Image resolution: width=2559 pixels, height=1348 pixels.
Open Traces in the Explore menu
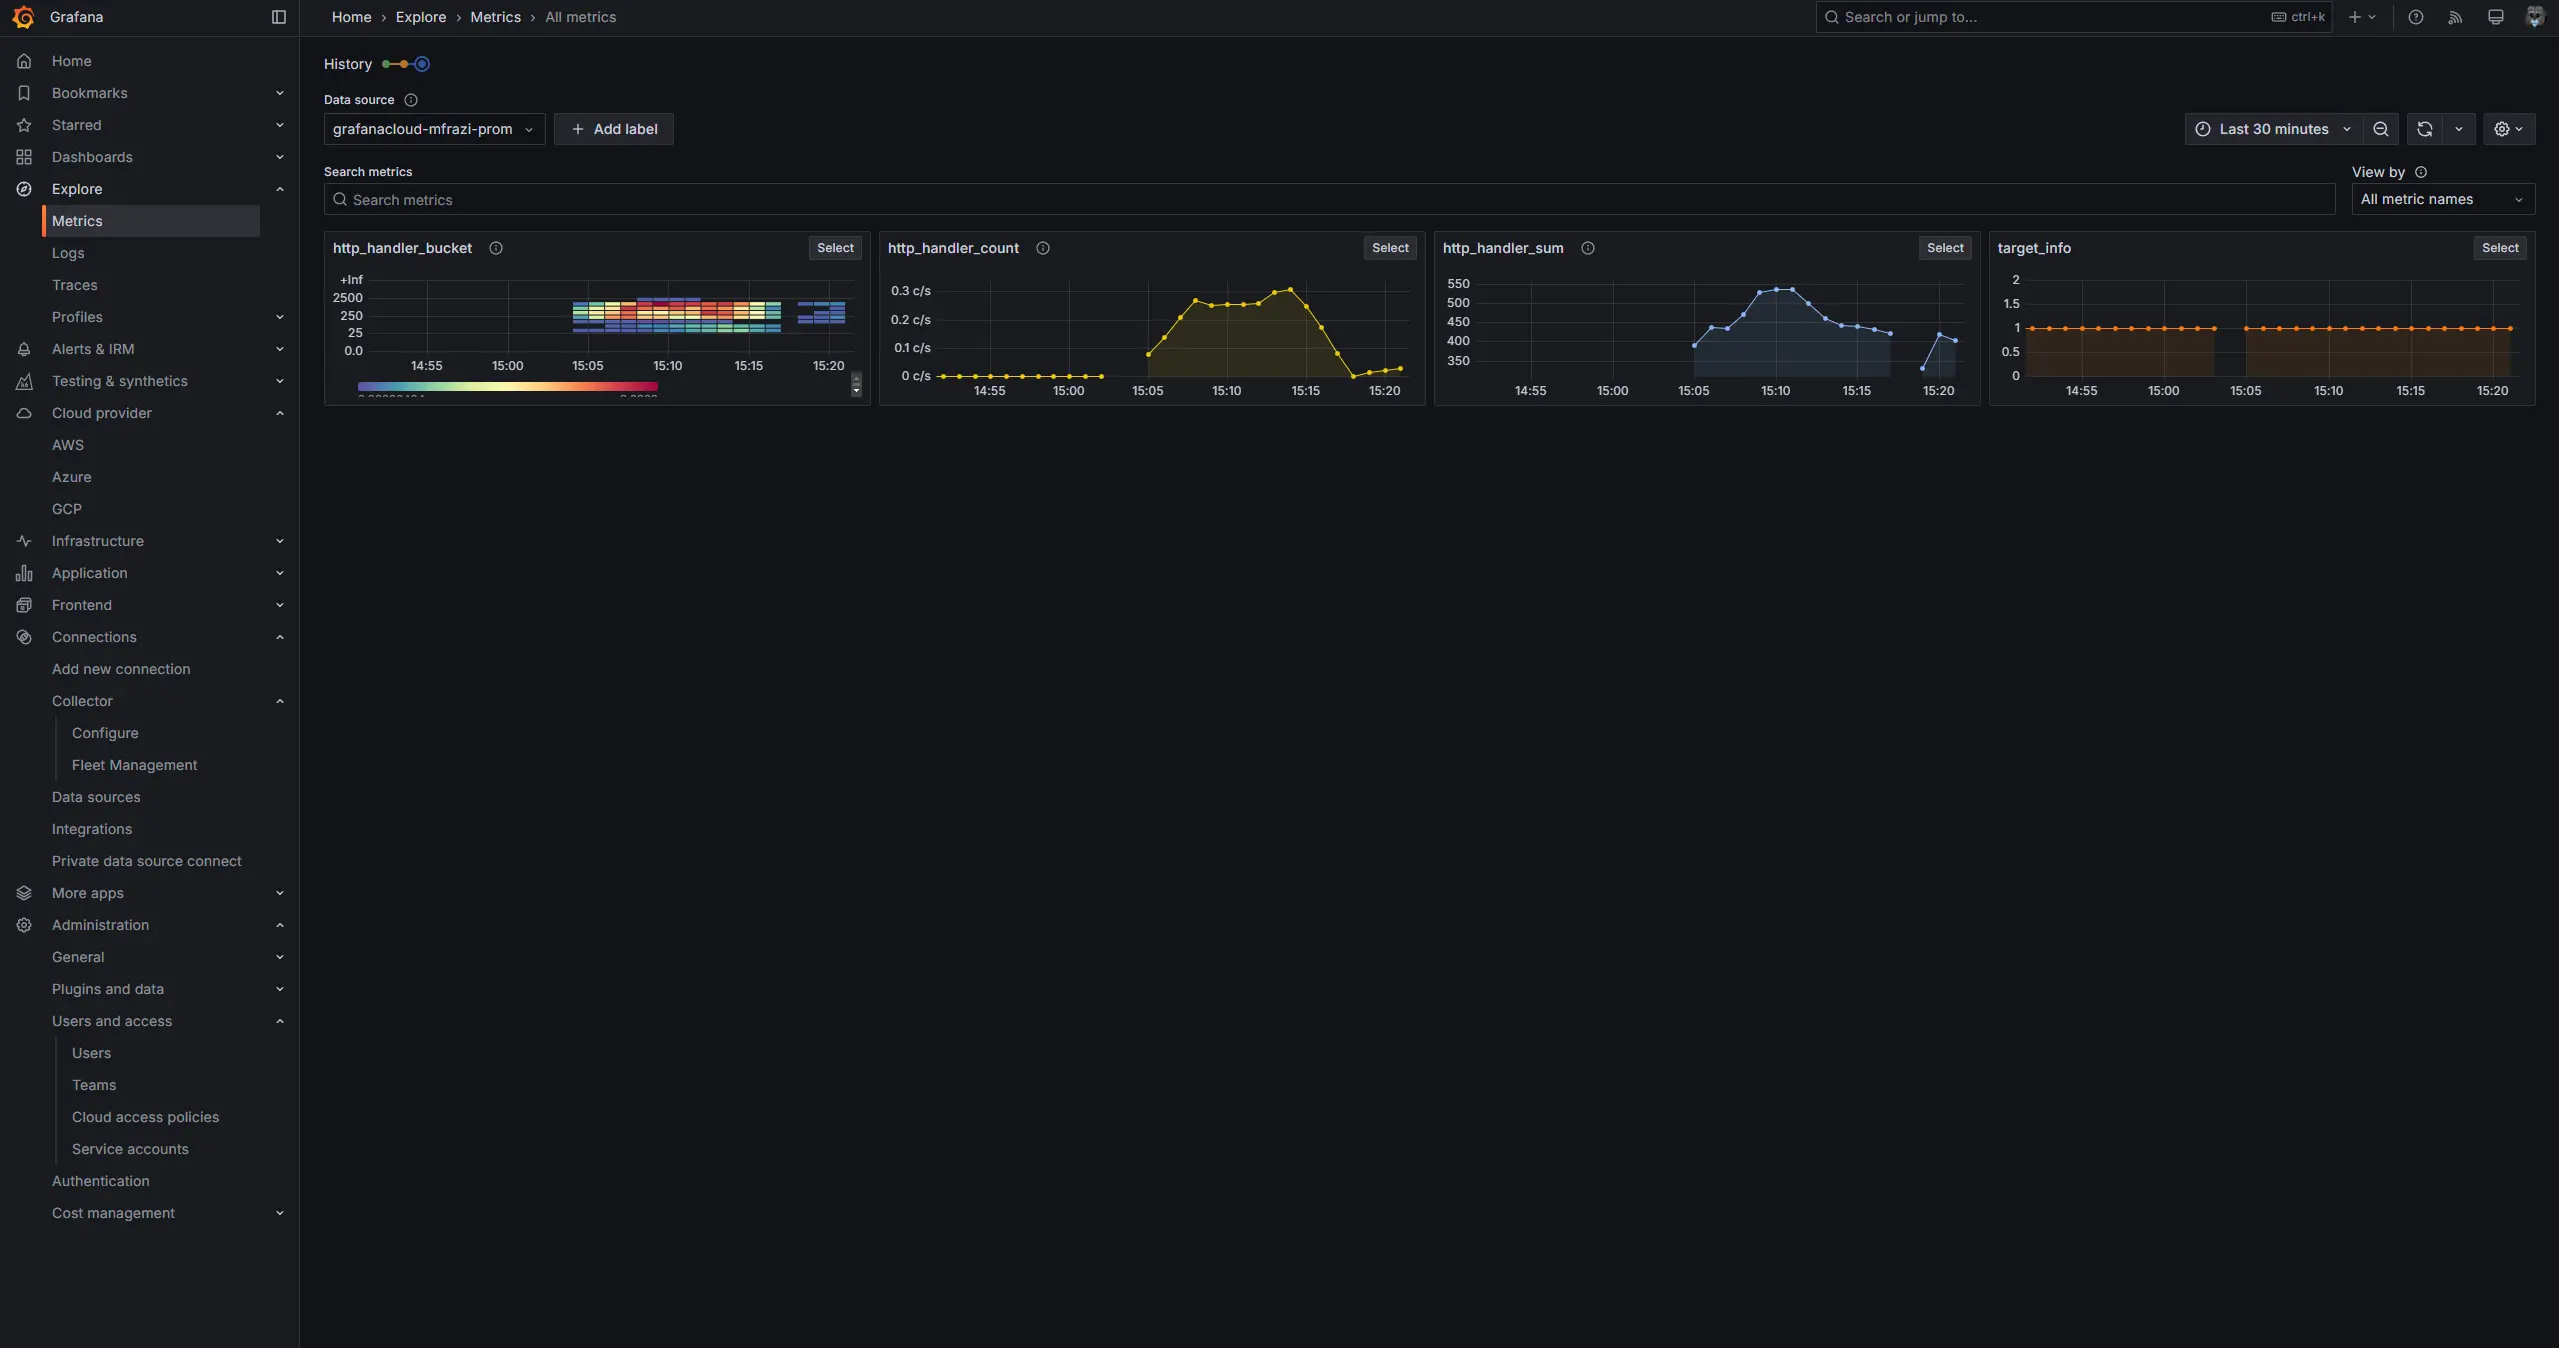(x=75, y=285)
